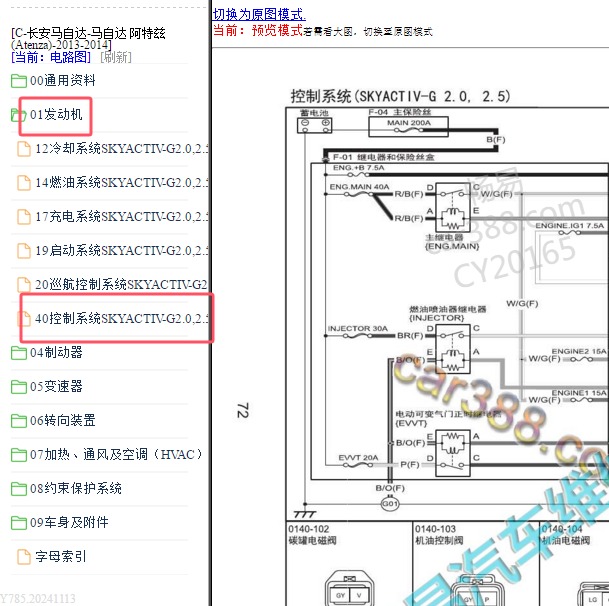Click 0140-102 碳罐电磁阀 connector label

pos(313,535)
